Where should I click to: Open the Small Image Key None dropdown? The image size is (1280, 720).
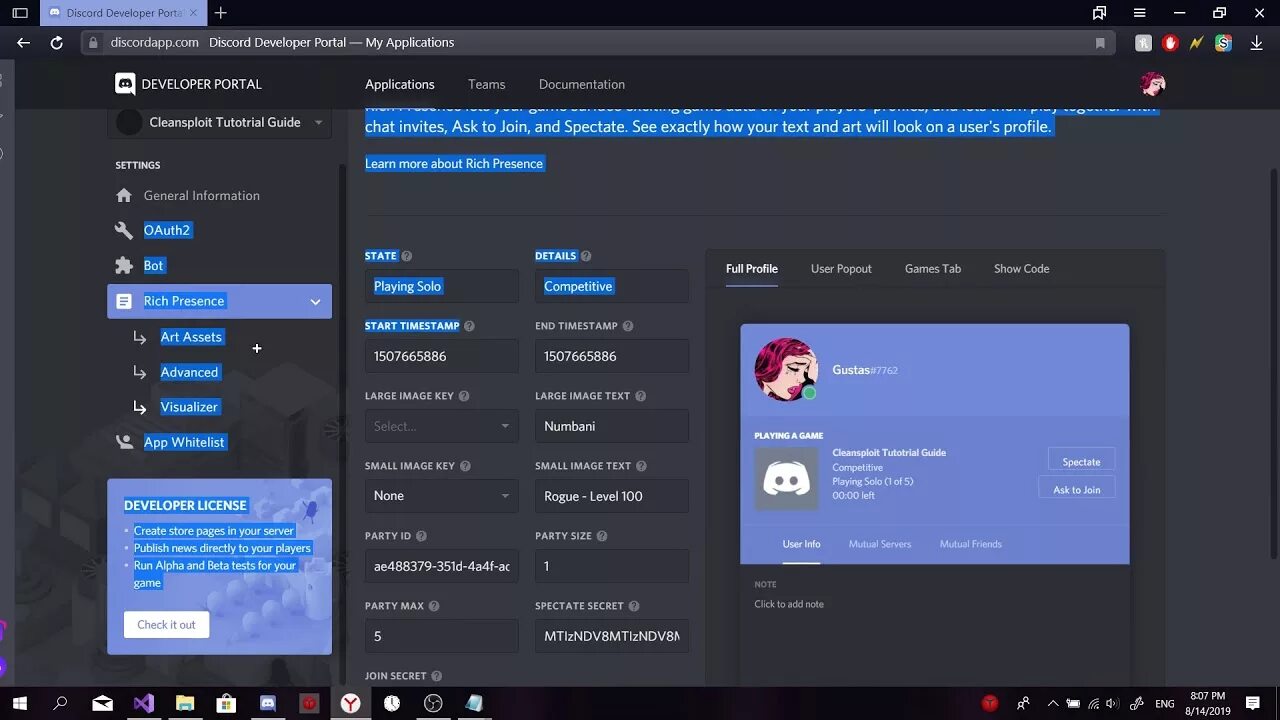pos(441,496)
